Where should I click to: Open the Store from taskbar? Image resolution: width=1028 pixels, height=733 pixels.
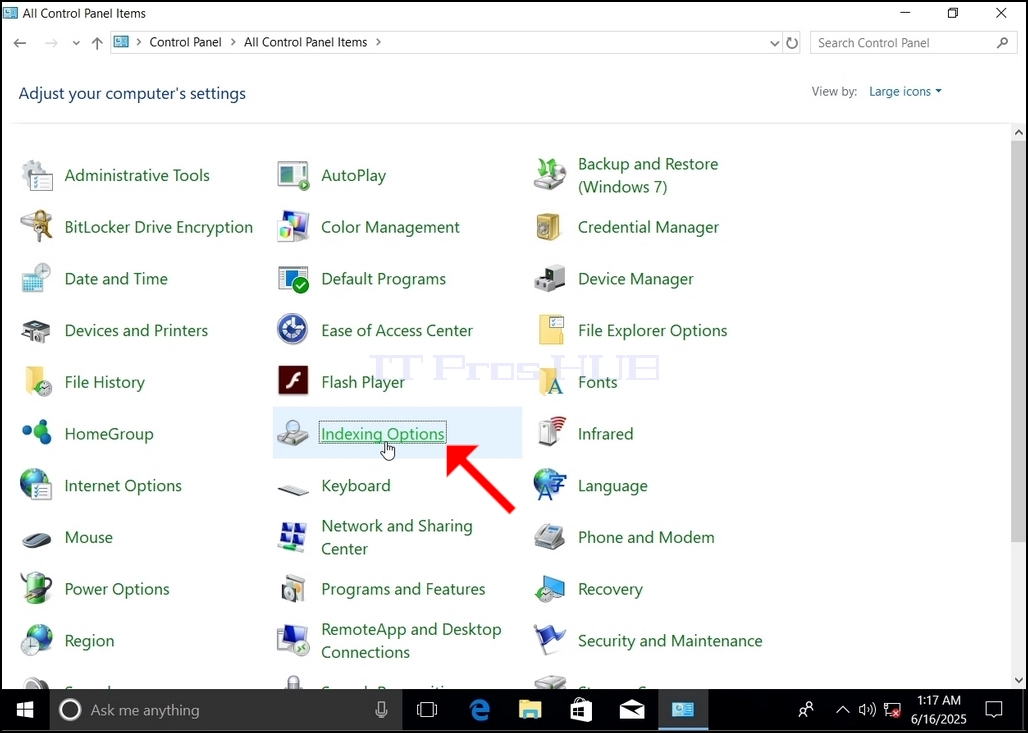coord(581,709)
